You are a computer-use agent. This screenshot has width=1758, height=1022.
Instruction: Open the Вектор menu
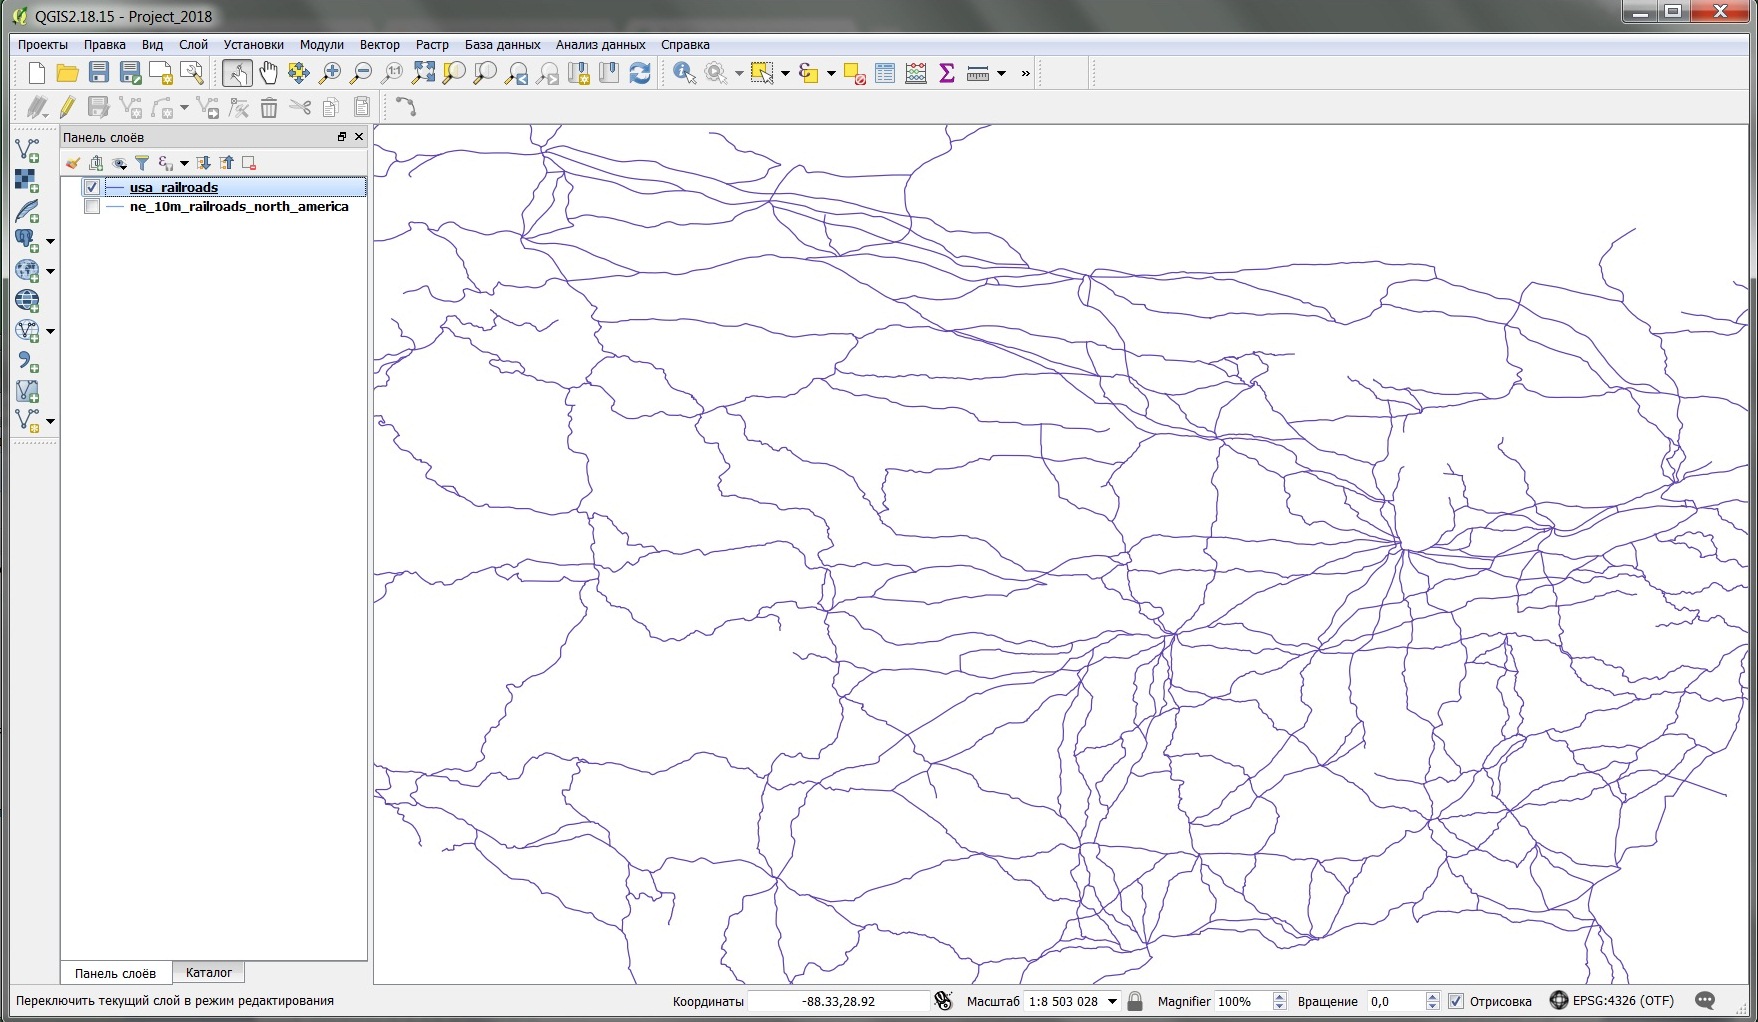[x=379, y=45]
